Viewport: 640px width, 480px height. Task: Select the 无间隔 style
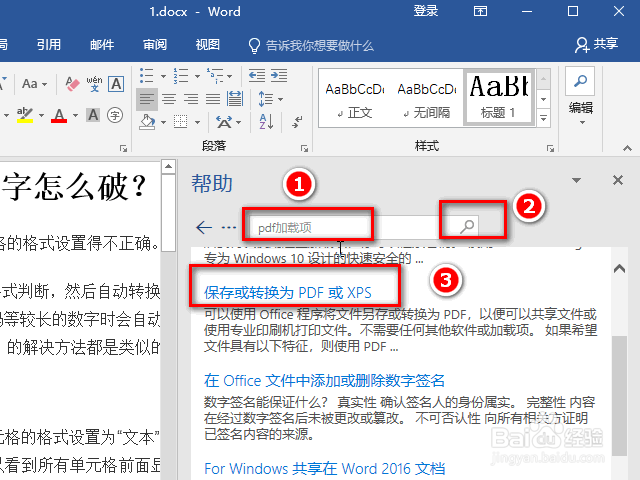pyautogui.click(x=427, y=98)
